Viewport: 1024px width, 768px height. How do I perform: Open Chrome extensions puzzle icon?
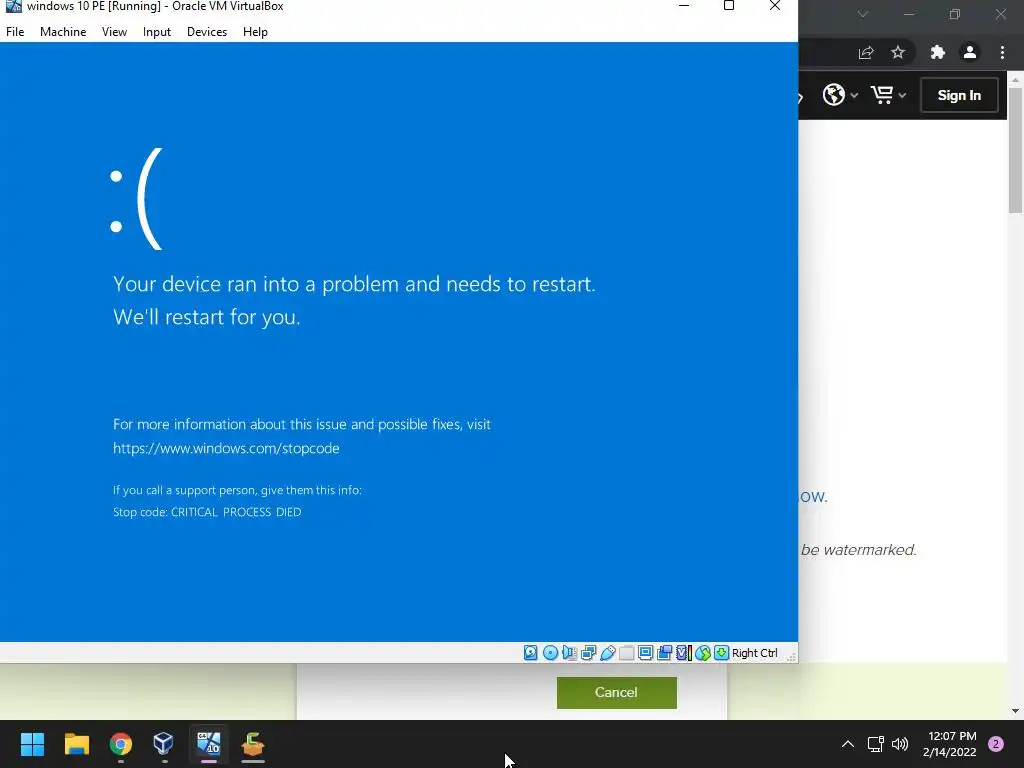tap(938, 52)
